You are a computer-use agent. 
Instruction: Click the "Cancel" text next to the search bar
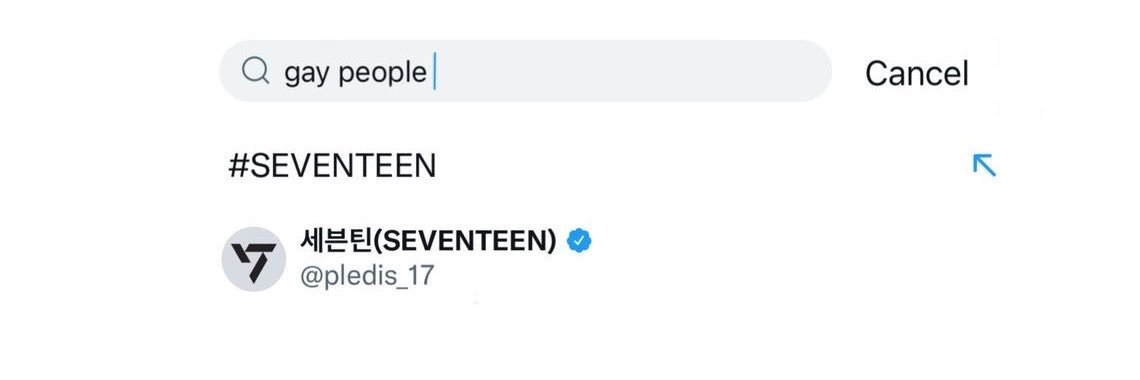(x=917, y=73)
